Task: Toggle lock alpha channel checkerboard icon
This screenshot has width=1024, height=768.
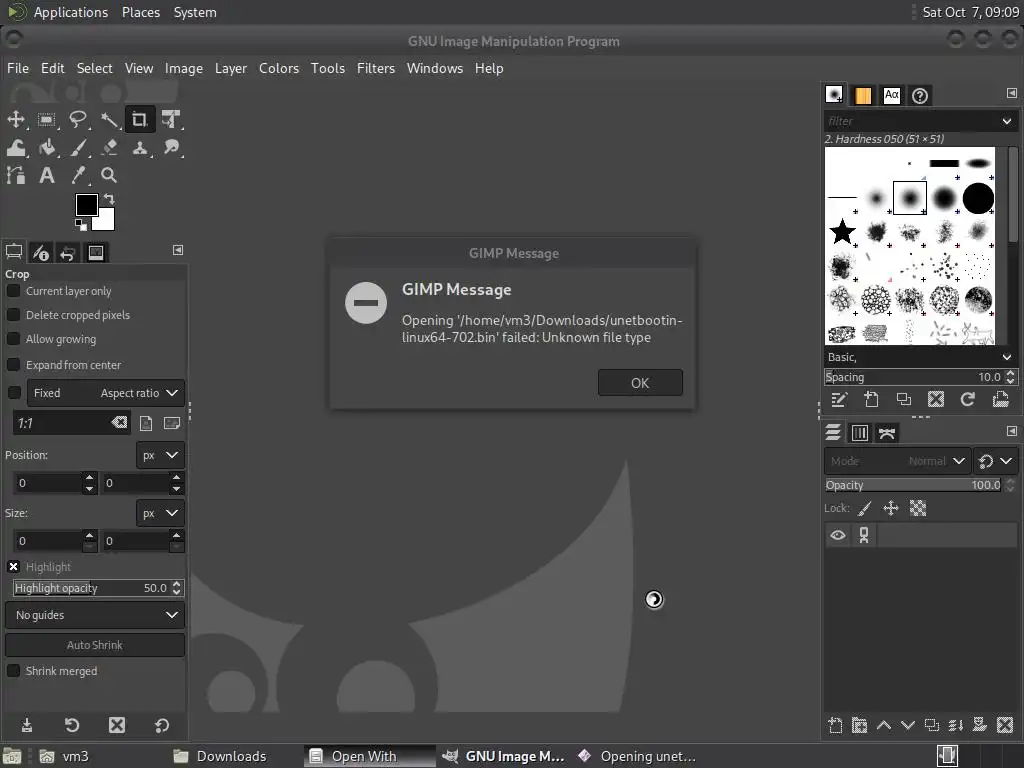Action: pyautogui.click(x=918, y=508)
